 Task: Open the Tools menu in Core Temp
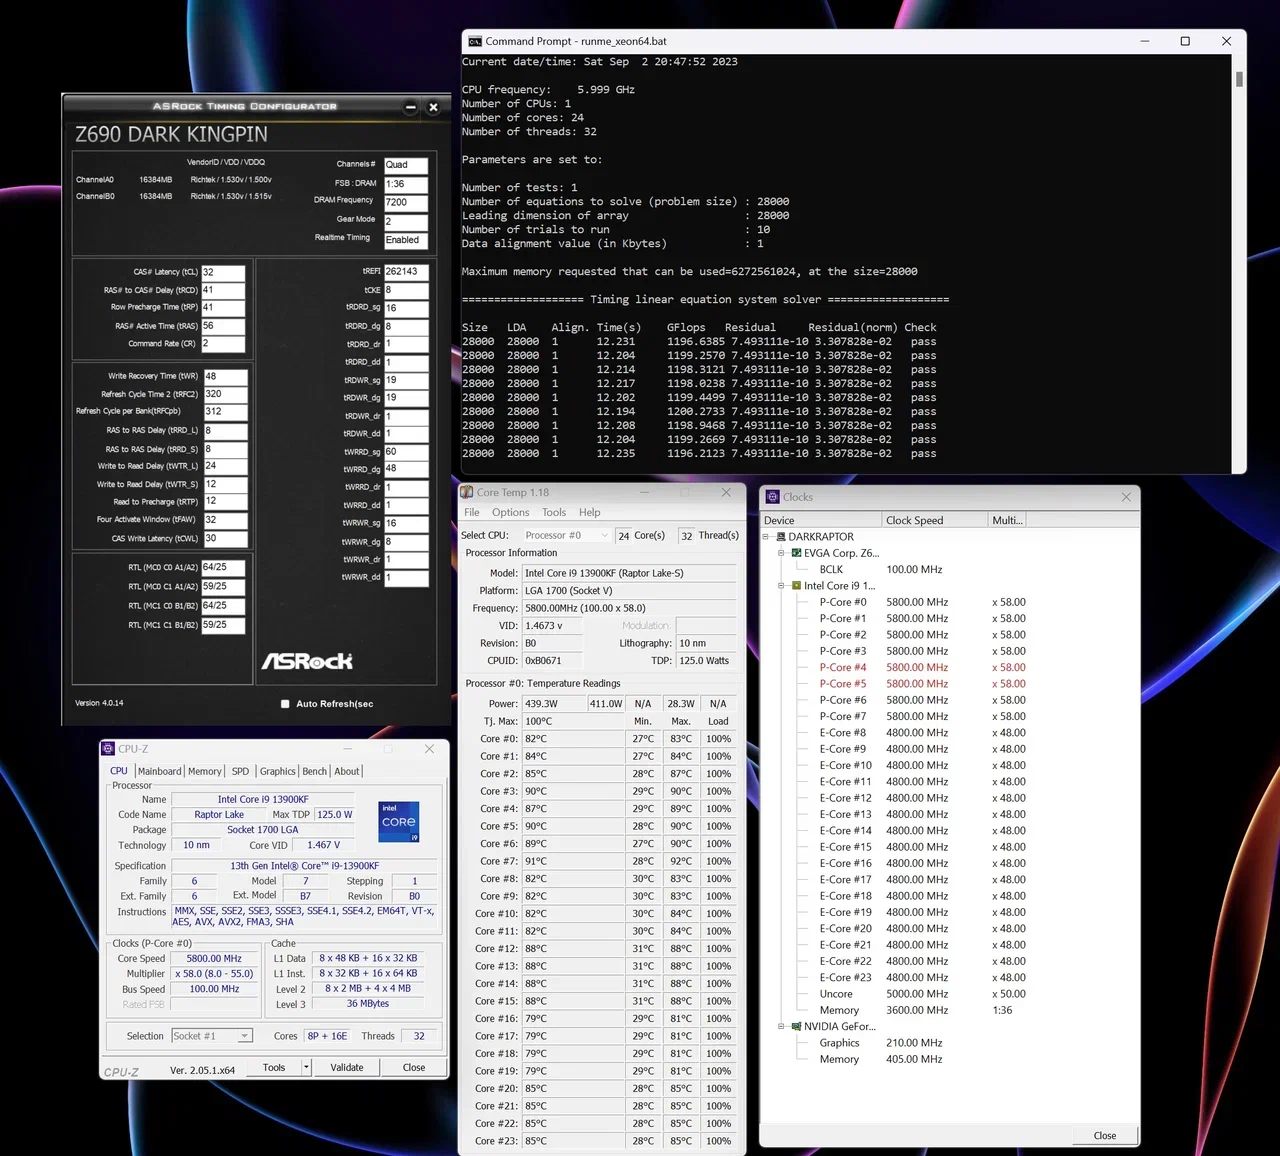point(554,512)
